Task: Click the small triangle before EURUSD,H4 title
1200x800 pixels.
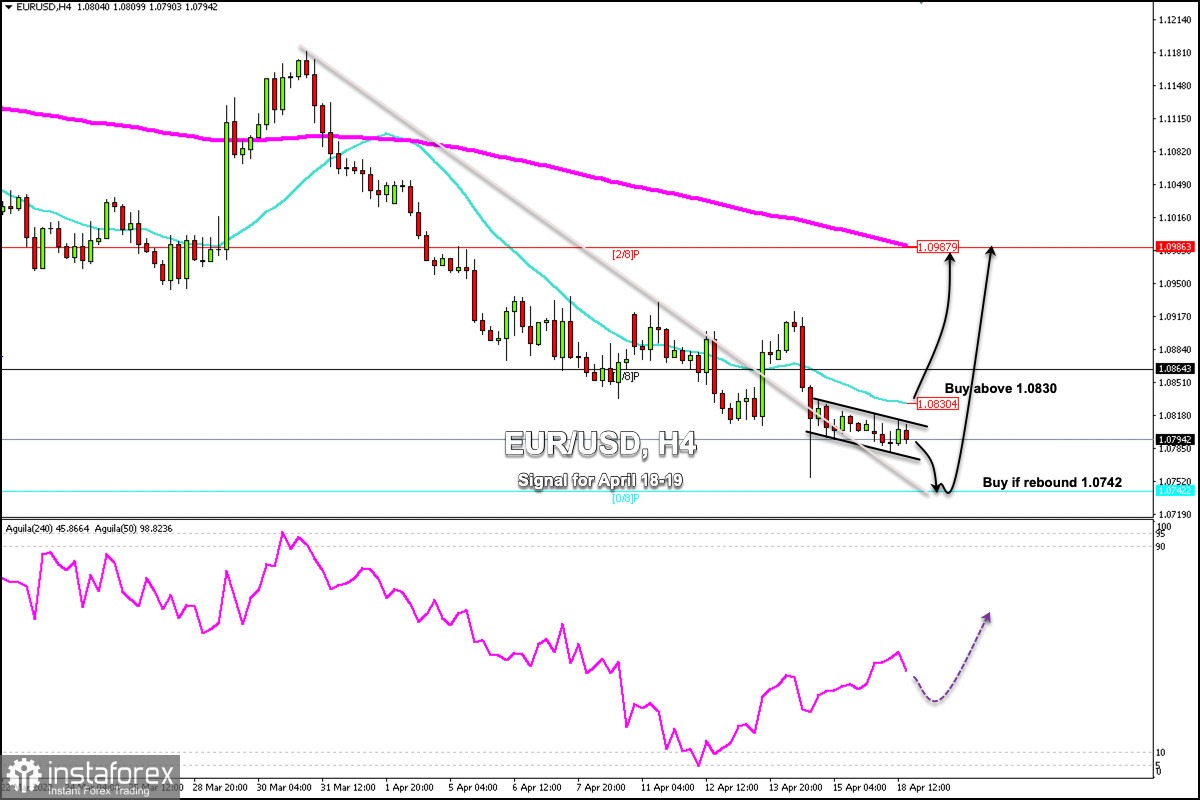Action: tap(5, 7)
